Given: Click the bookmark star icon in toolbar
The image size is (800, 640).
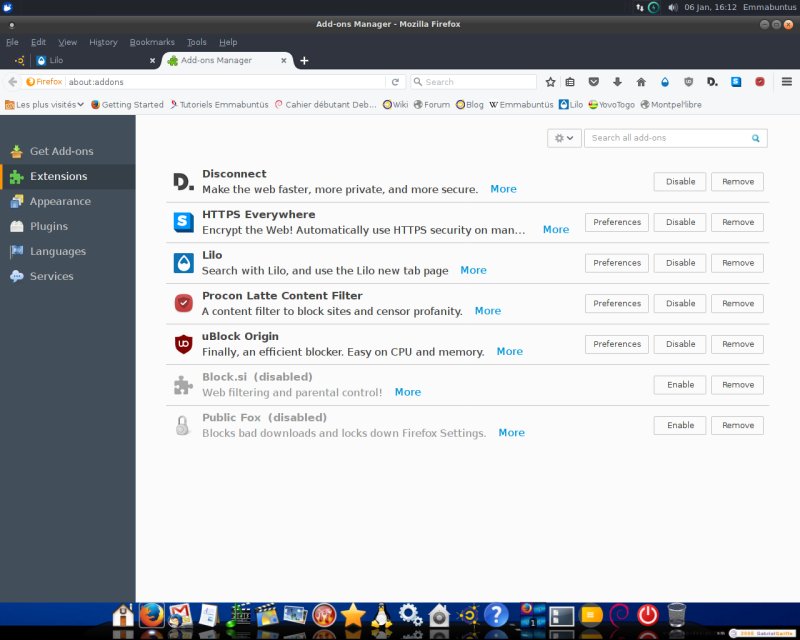Looking at the screenshot, I should coord(550,82).
